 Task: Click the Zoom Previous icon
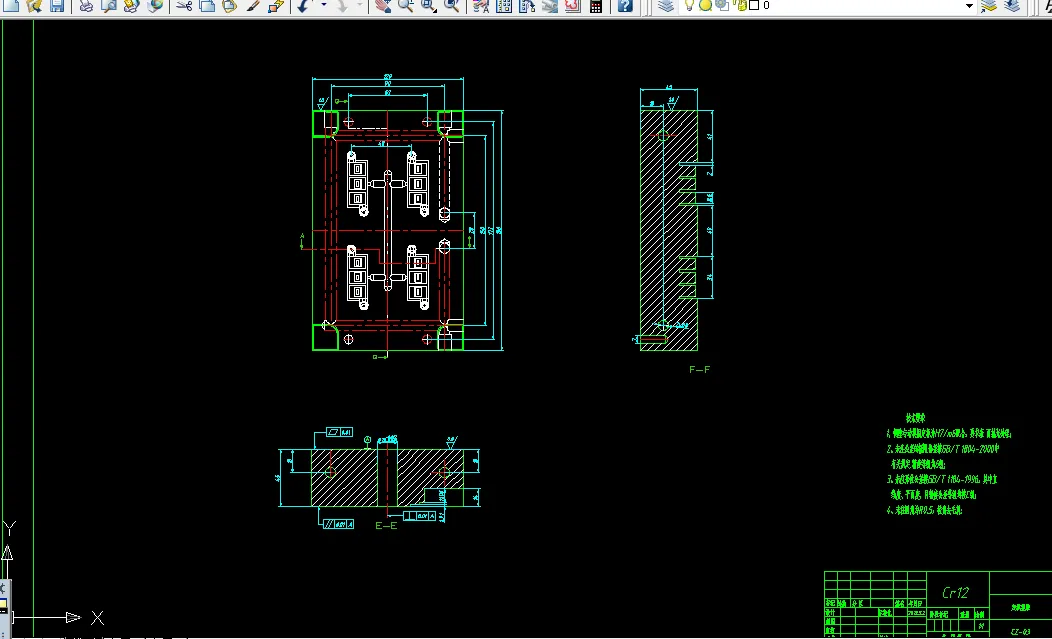pos(452,6)
